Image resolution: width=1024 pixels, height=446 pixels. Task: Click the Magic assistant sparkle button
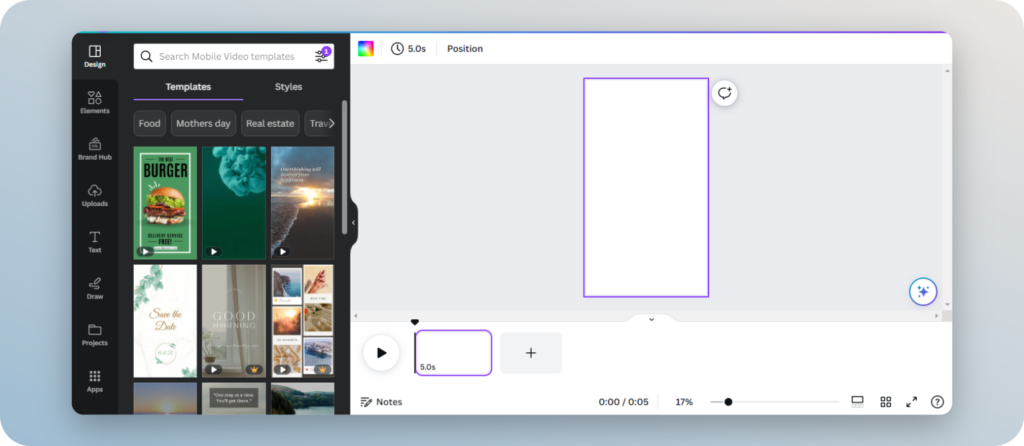click(x=922, y=291)
